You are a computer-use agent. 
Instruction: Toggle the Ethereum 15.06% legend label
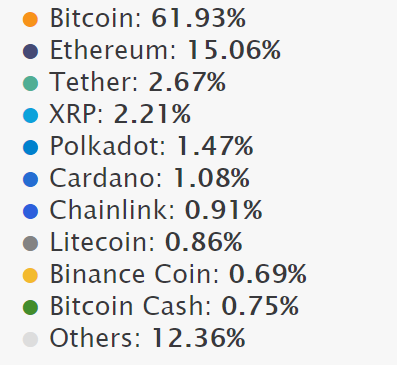(165, 50)
